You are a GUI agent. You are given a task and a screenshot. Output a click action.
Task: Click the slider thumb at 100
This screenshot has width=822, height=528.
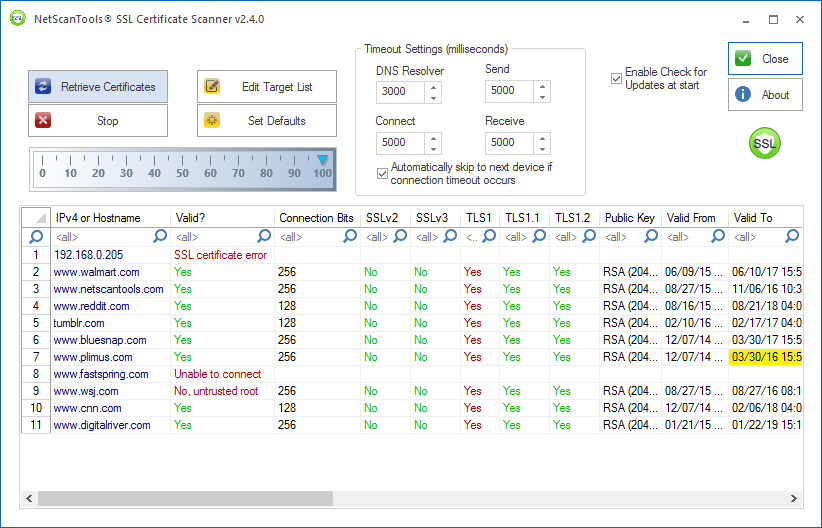coord(322,160)
